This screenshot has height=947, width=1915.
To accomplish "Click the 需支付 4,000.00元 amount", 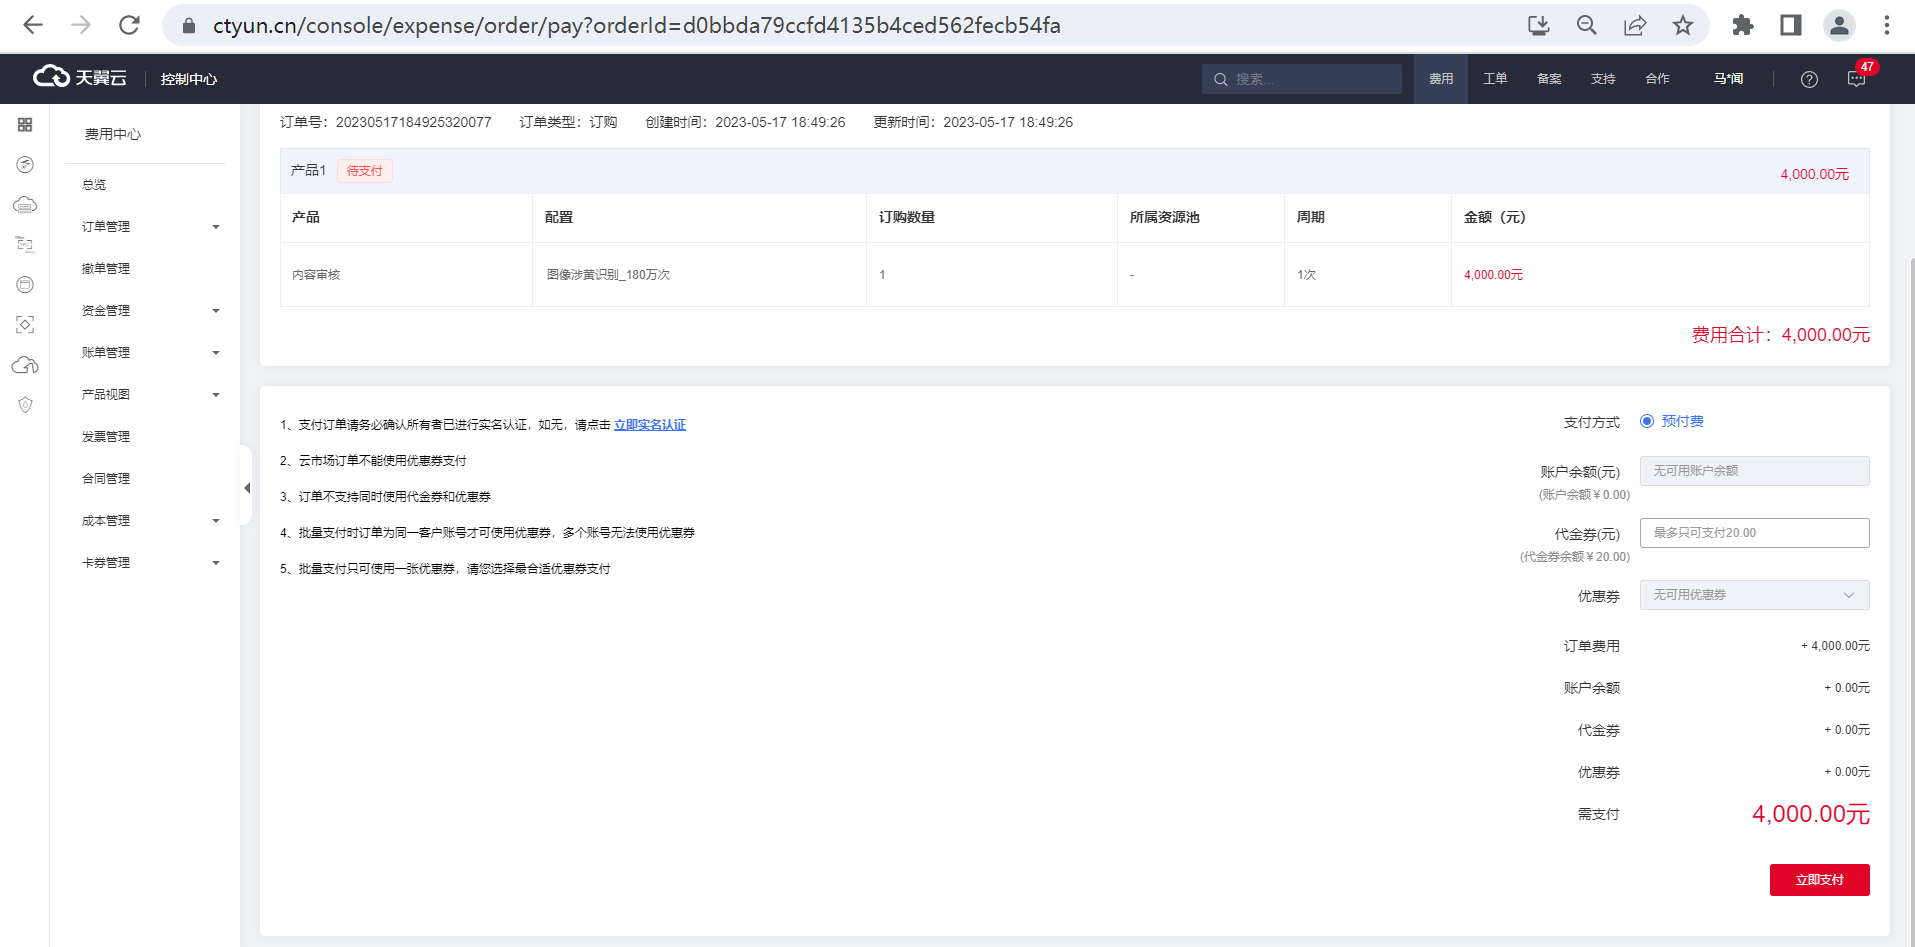I will 1810,814.
